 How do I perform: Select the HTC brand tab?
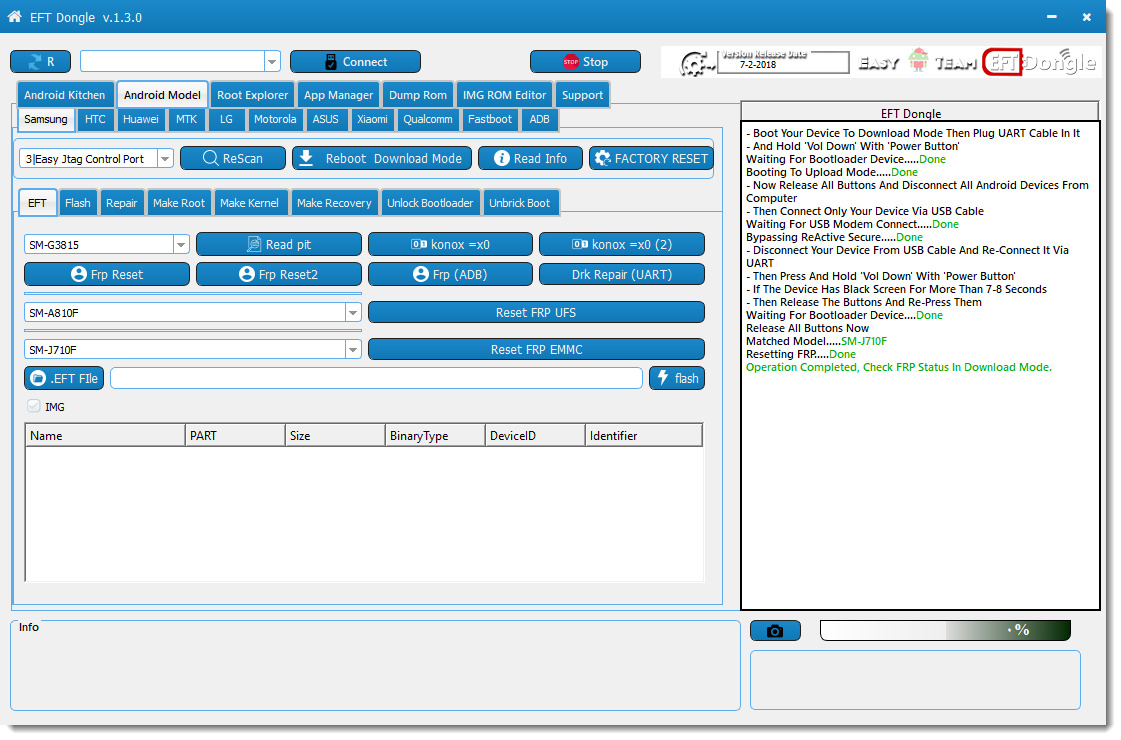tap(95, 119)
